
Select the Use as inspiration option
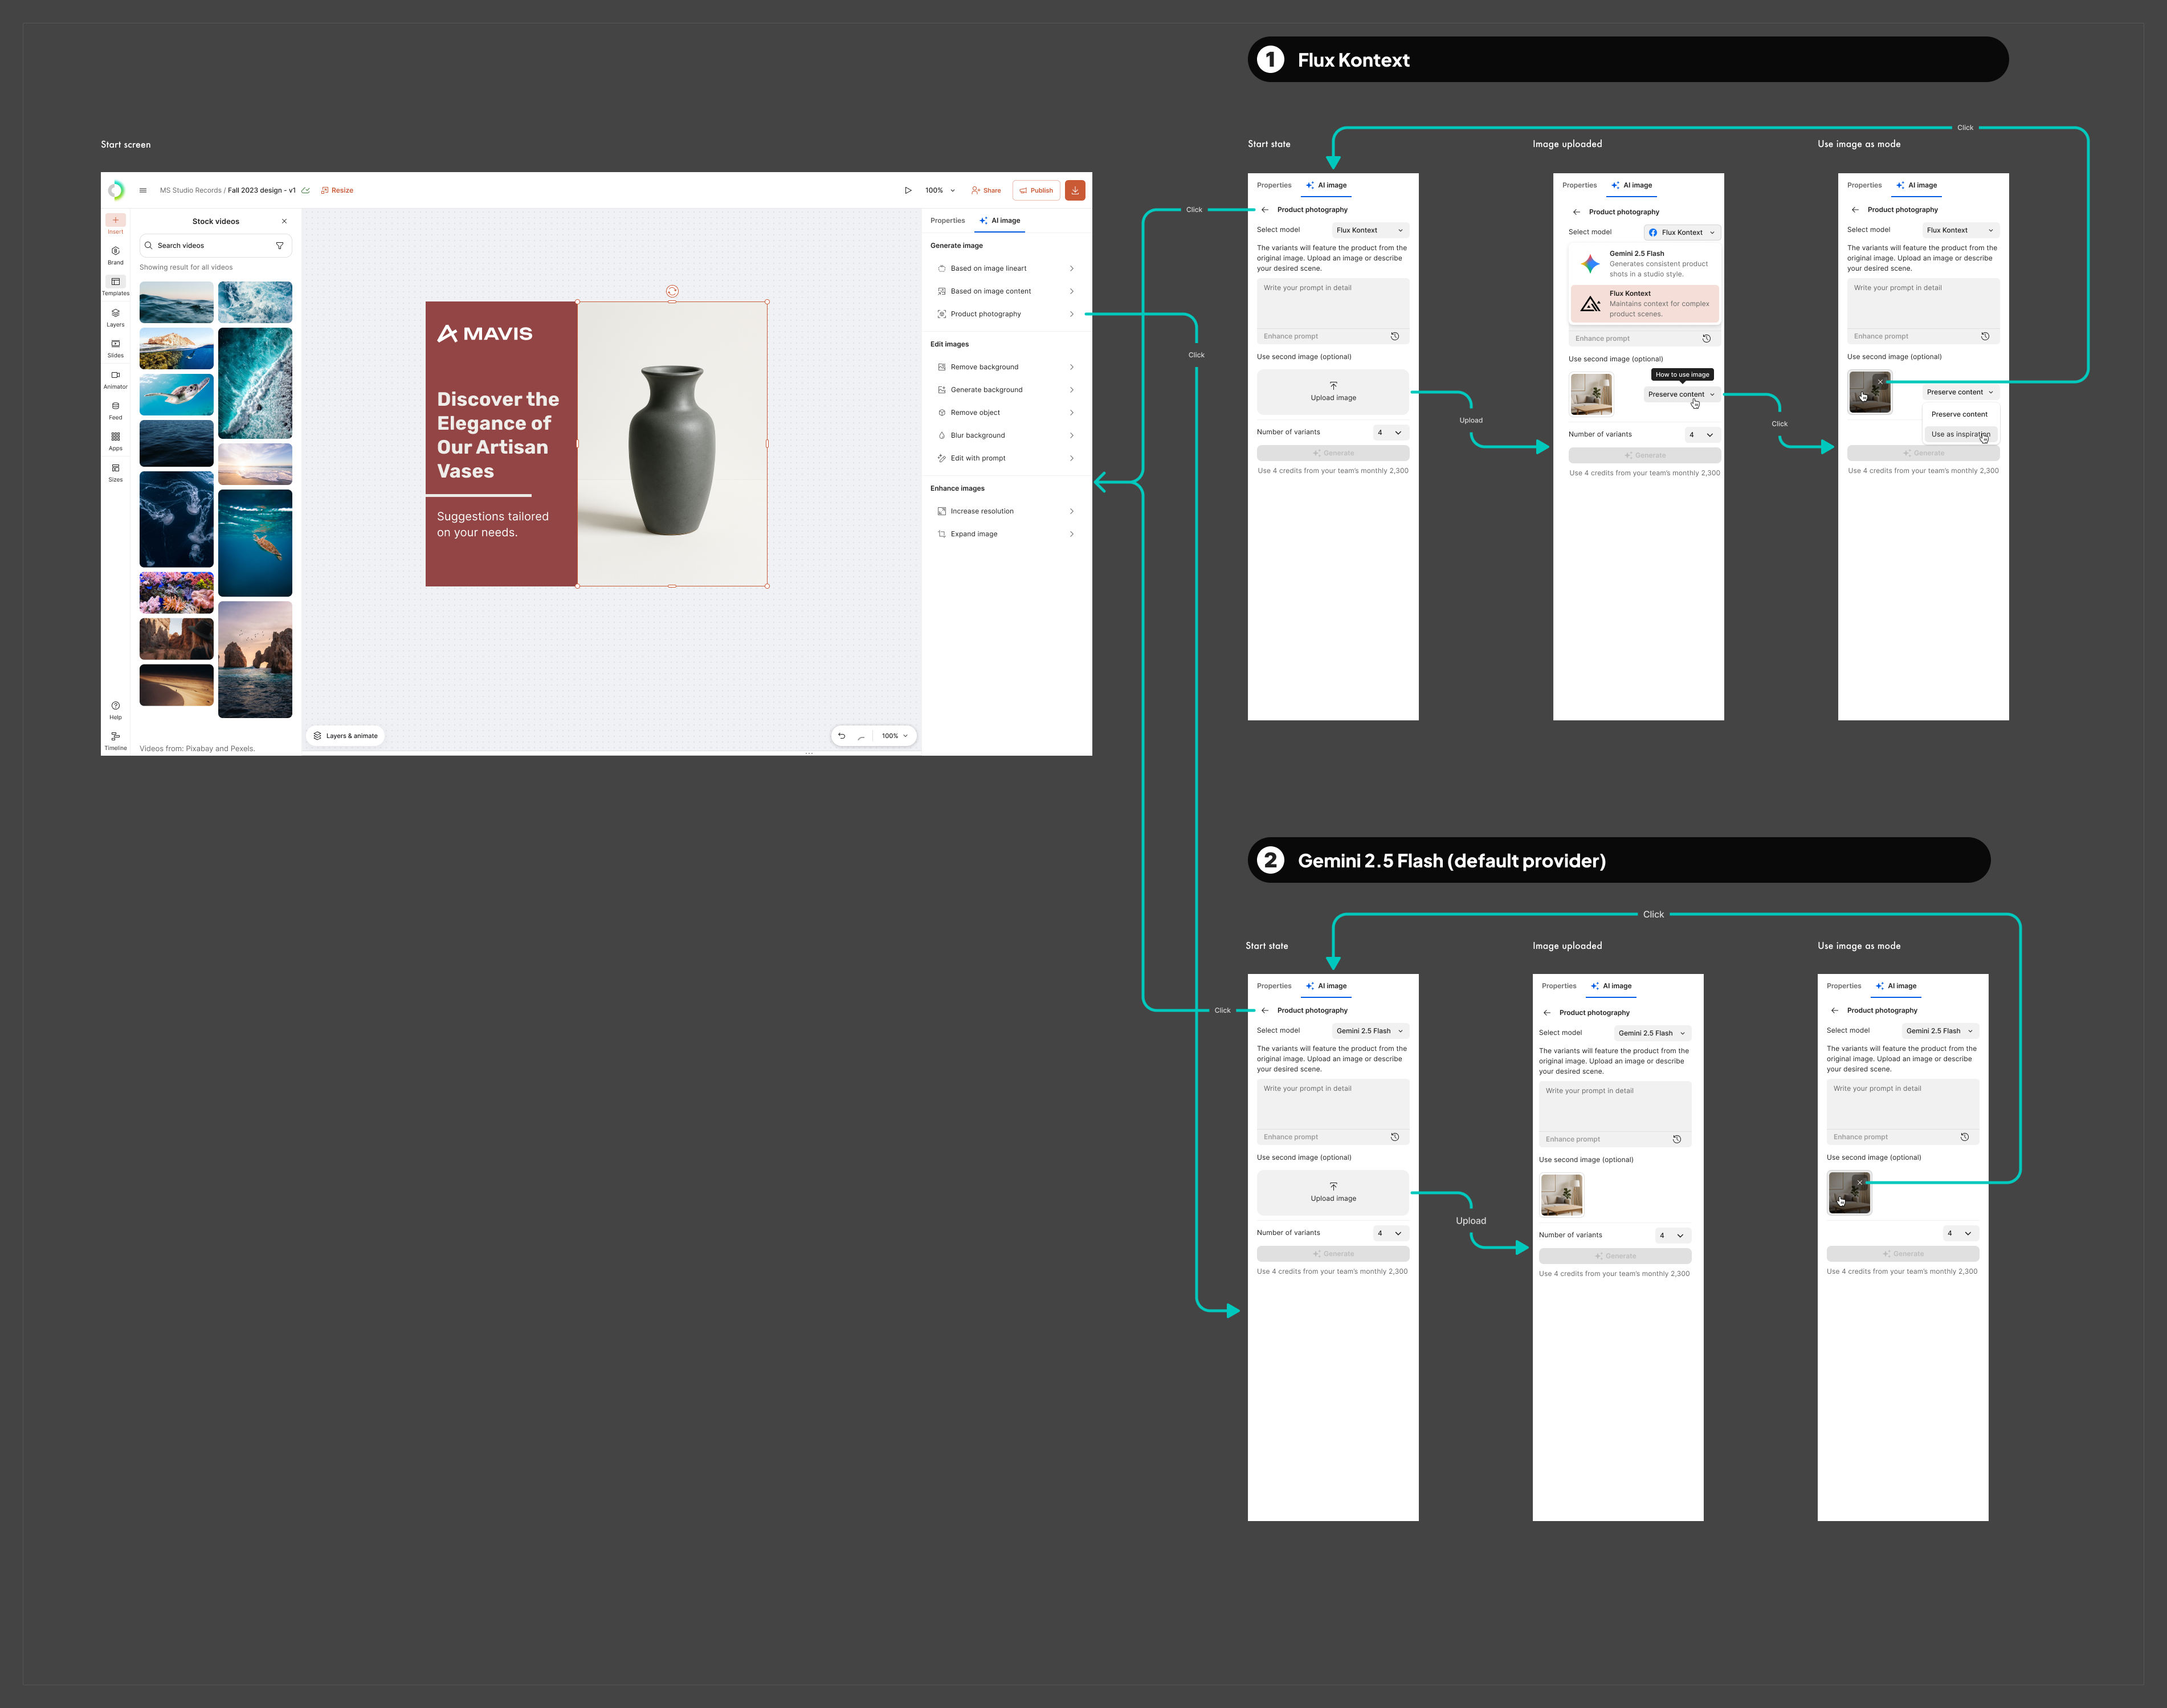[x=1960, y=434]
